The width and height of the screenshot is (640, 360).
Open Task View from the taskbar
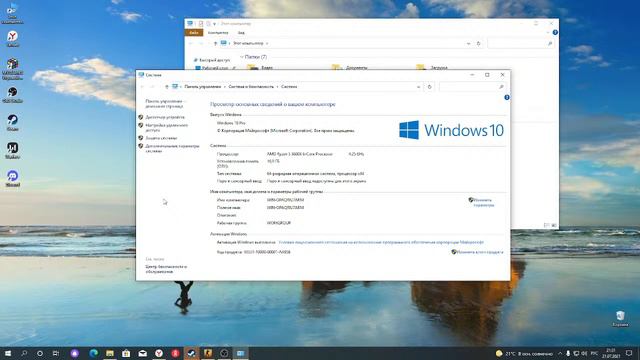[56, 353]
